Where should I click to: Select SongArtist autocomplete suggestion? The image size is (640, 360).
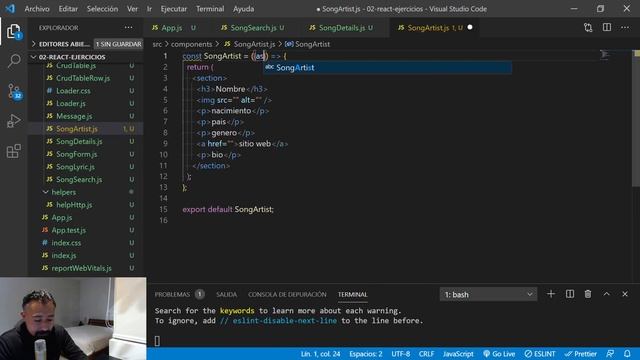[387, 68]
